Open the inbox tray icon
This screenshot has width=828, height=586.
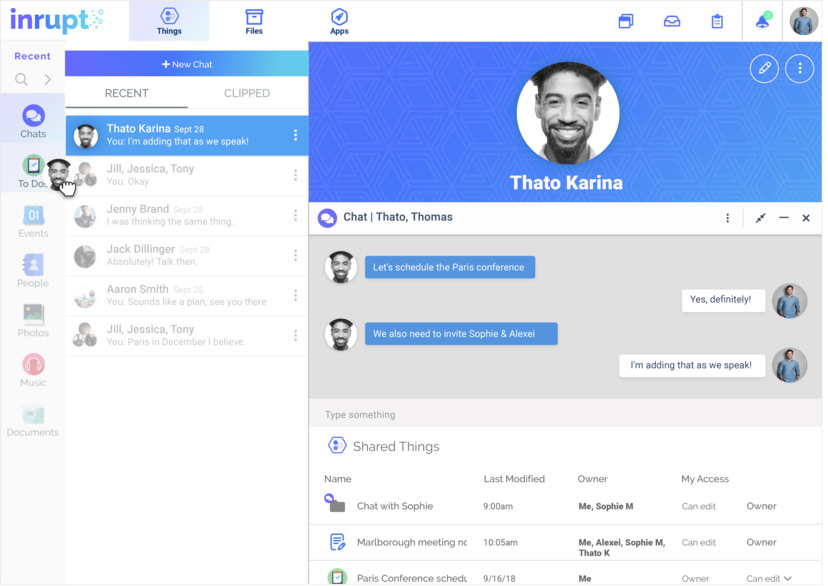[672, 21]
